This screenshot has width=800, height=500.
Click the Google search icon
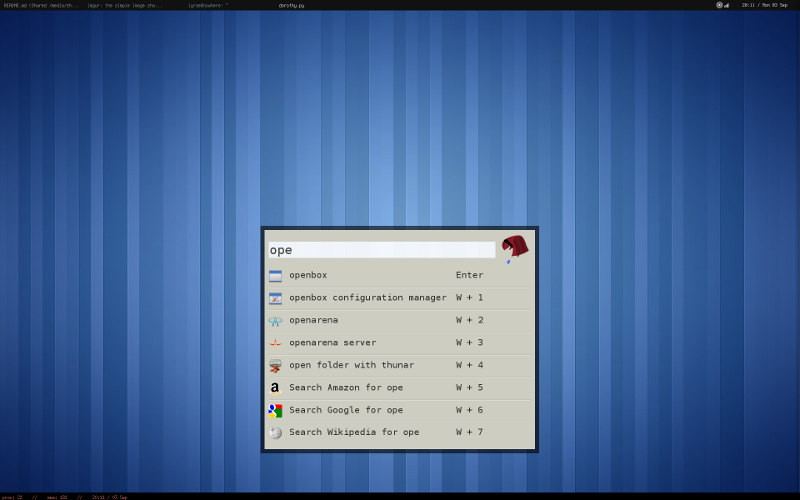tap(276, 410)
